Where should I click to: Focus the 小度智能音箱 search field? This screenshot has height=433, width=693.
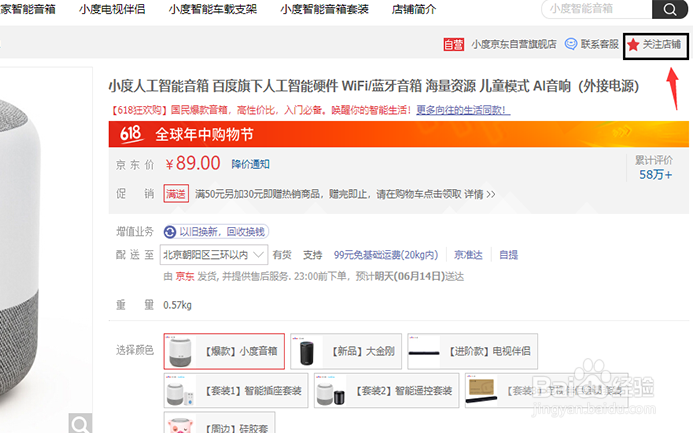coord(597,9)
